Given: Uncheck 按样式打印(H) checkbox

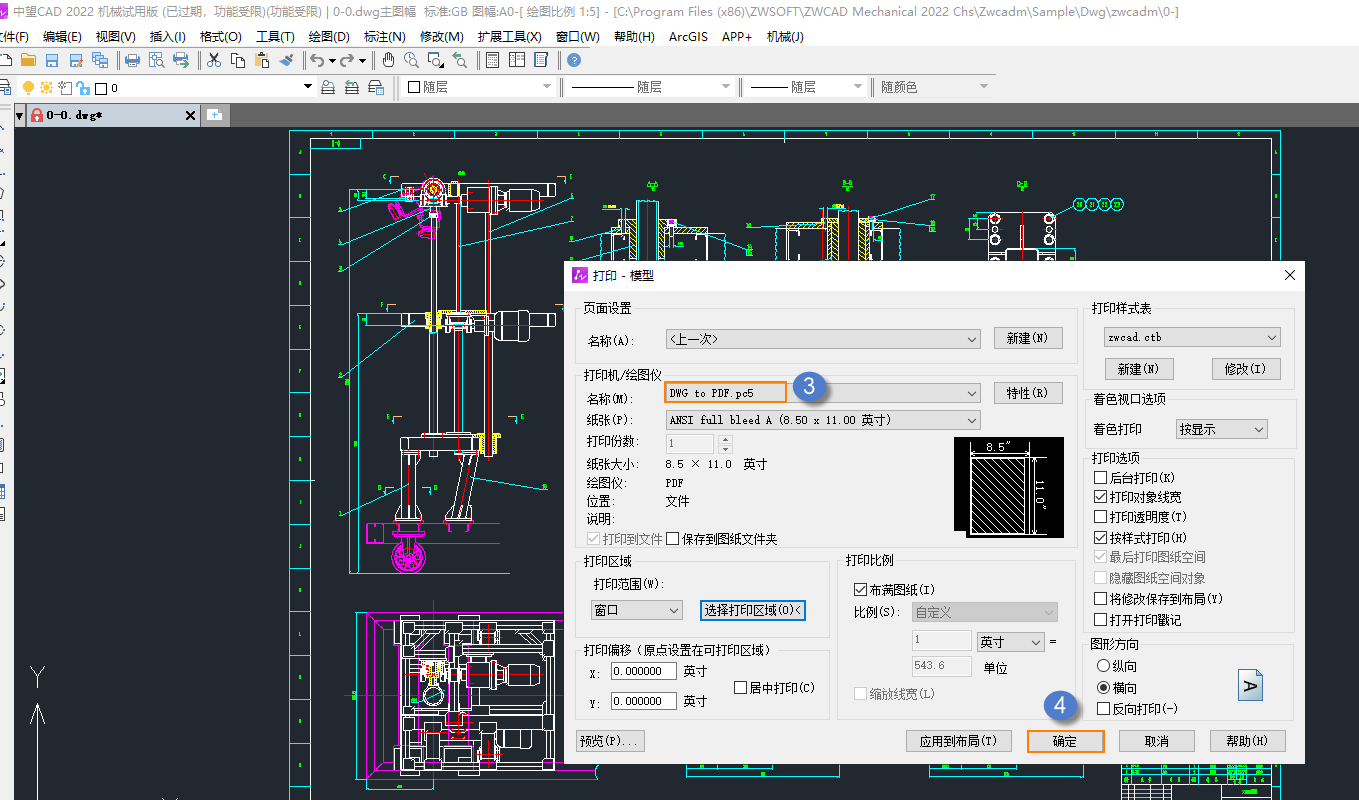Looking at the screenshot, I should (x=1101, y=538).
